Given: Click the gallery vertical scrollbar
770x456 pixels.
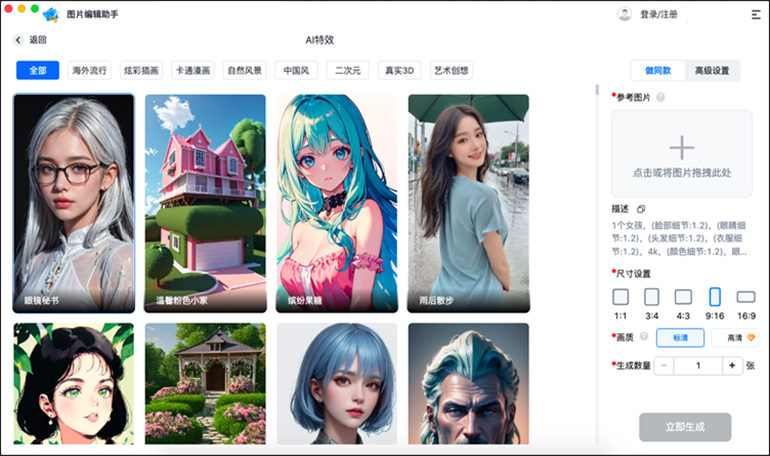Looking at the screenshot, I should click(597, 90).
